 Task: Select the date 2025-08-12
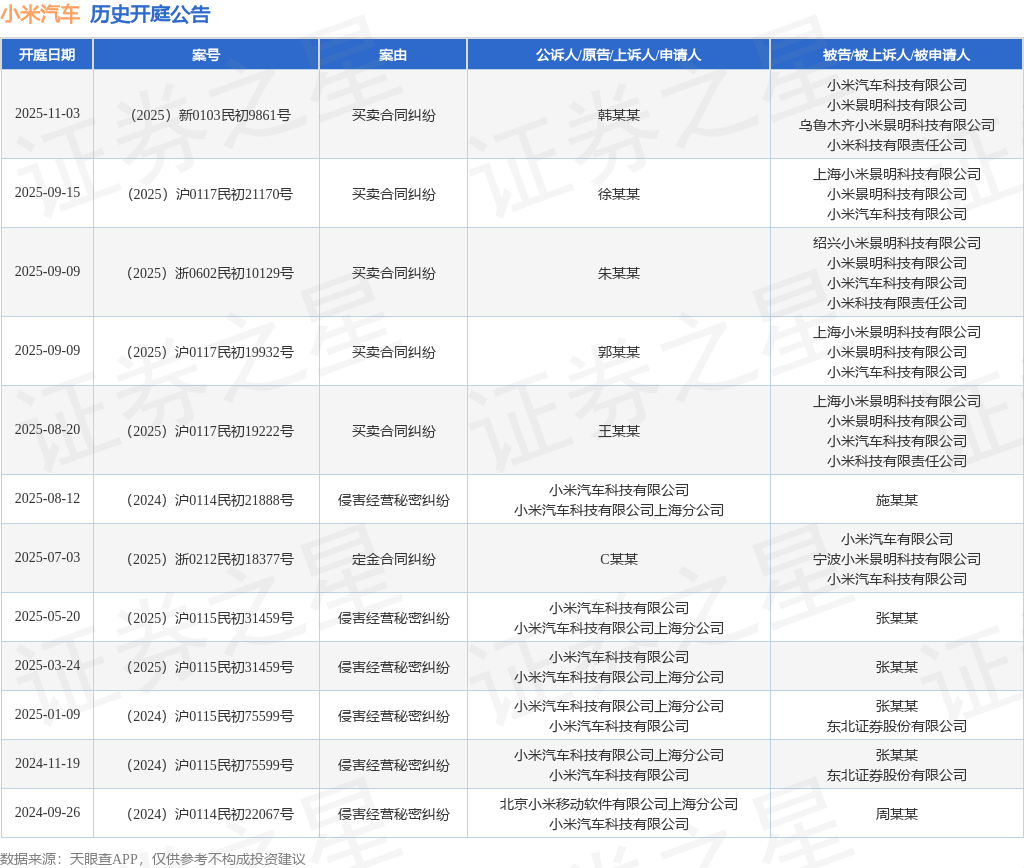pos(48,498)
